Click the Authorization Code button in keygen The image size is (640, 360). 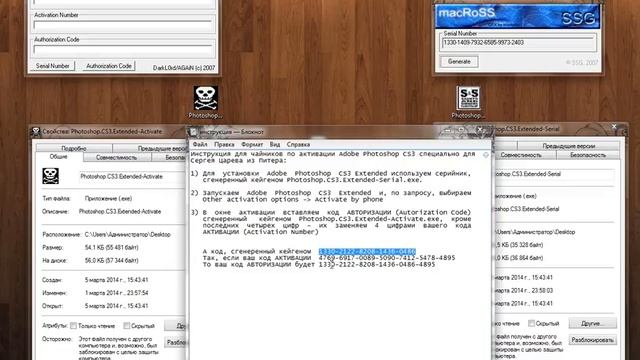point(109,66)
